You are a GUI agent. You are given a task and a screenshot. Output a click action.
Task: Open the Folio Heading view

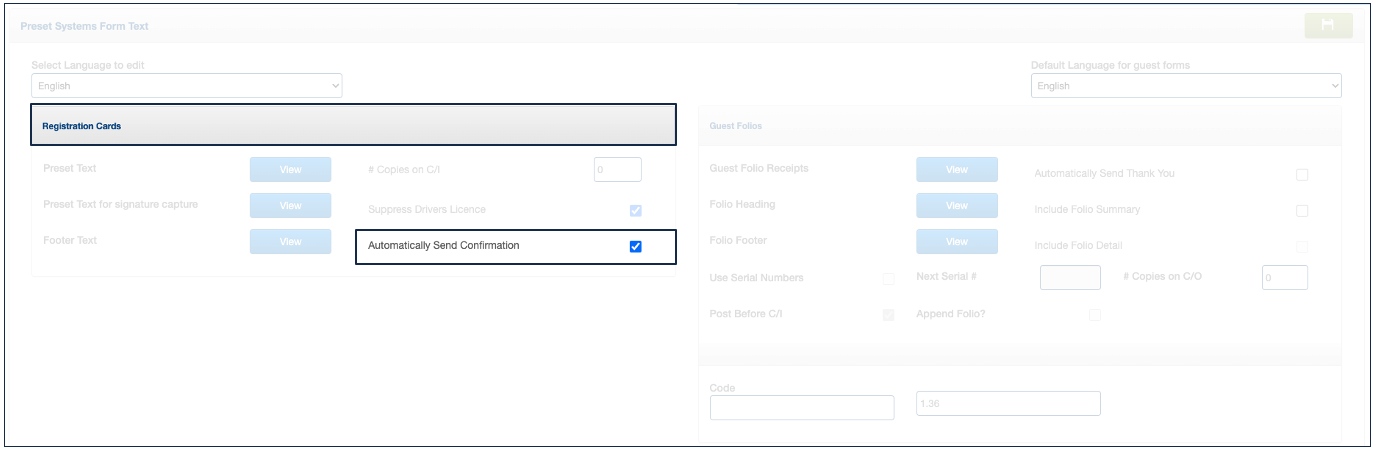click(956, 206)
